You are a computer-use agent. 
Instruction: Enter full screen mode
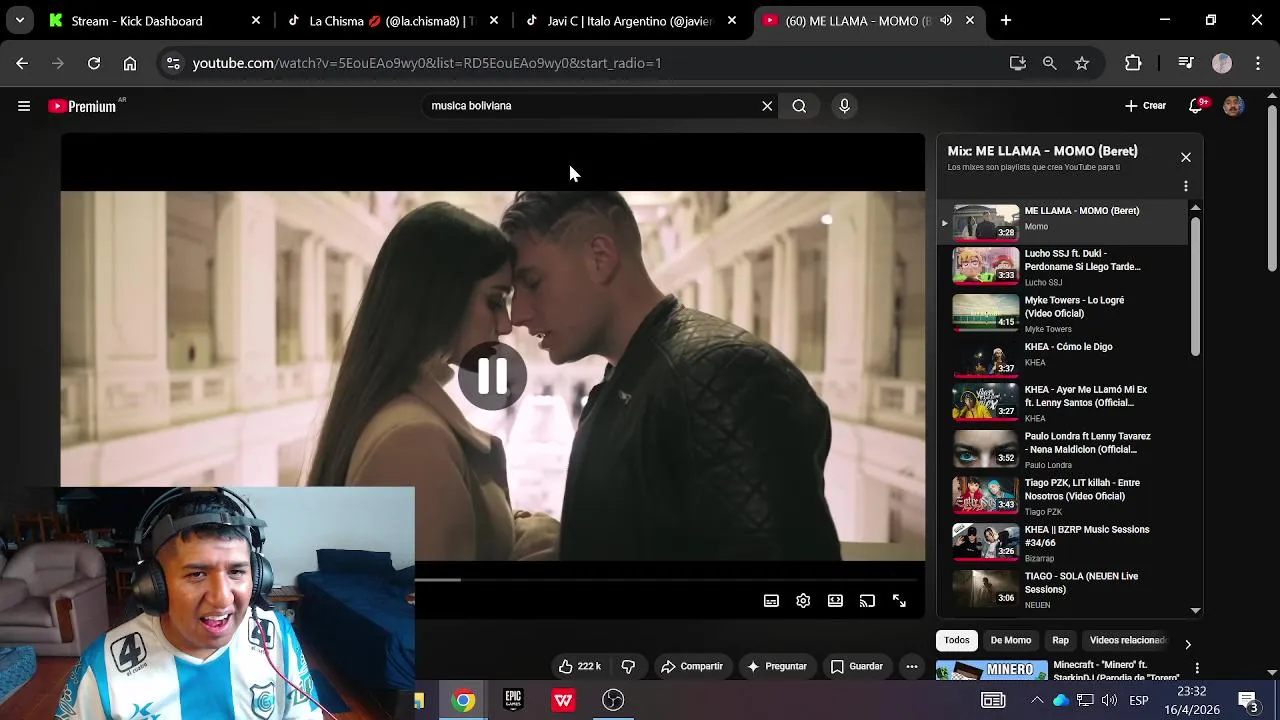pos(899,601)
